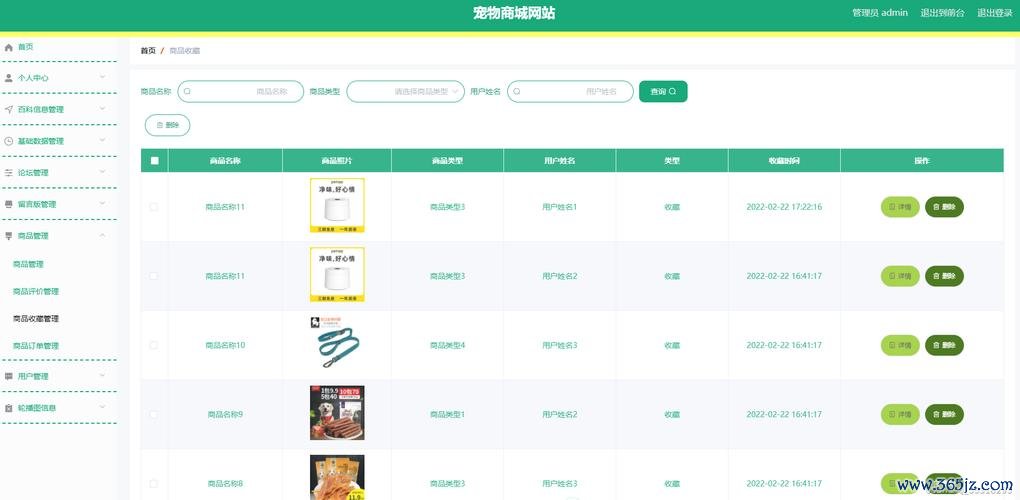
Task: Open 商品收藏管理 in the sidebar
Action: [x=36, y=319]
